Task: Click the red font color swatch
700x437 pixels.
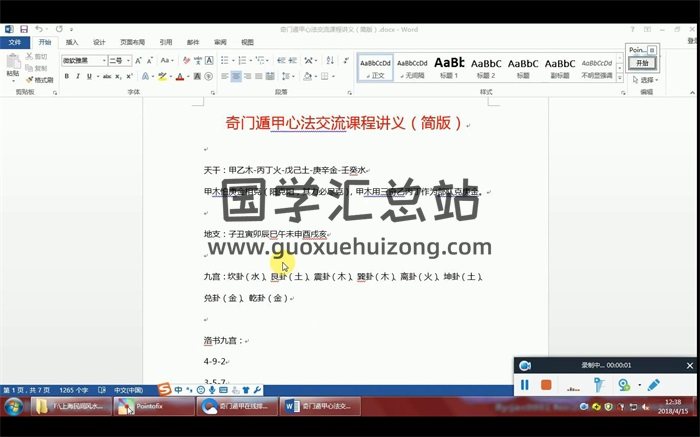Action: 180,77
